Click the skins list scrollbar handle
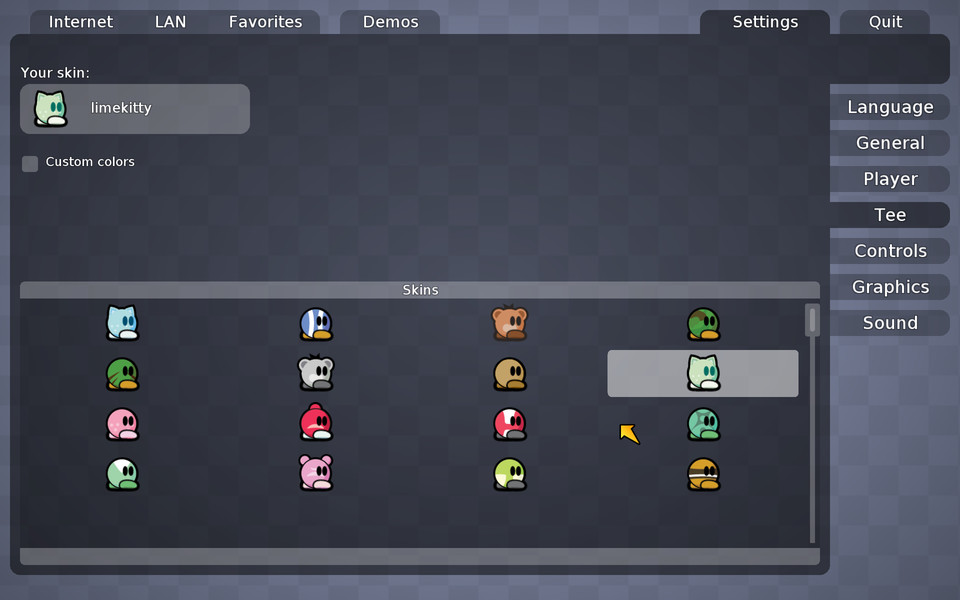960x600 pixels. click(x=812, y=320)
